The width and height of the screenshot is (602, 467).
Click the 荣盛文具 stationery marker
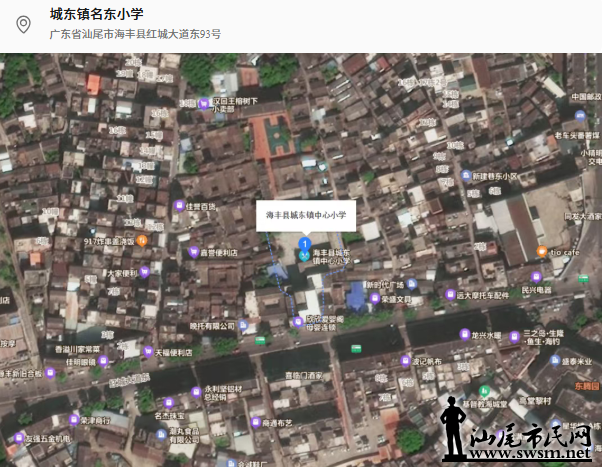374,298
